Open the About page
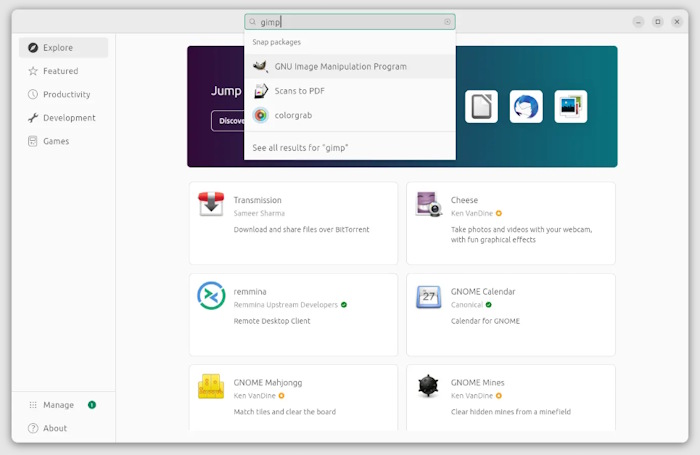 point(63,428)
